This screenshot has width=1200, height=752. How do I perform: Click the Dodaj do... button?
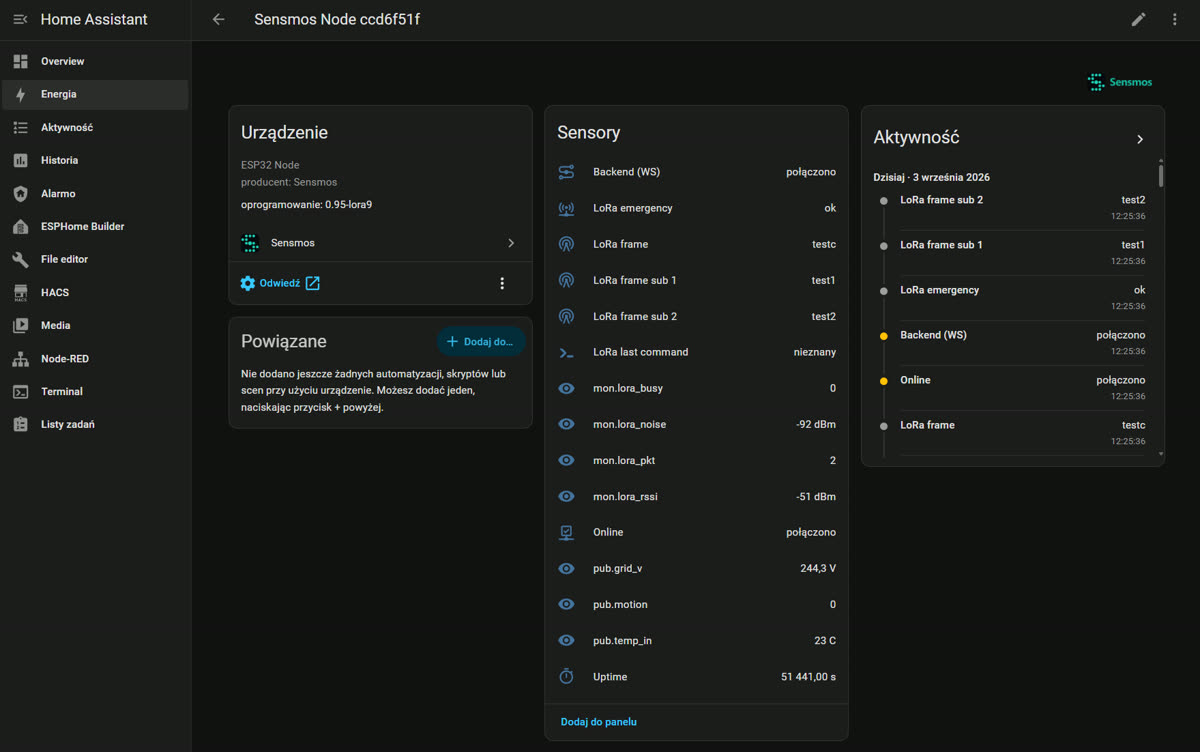tap(481, 342)
